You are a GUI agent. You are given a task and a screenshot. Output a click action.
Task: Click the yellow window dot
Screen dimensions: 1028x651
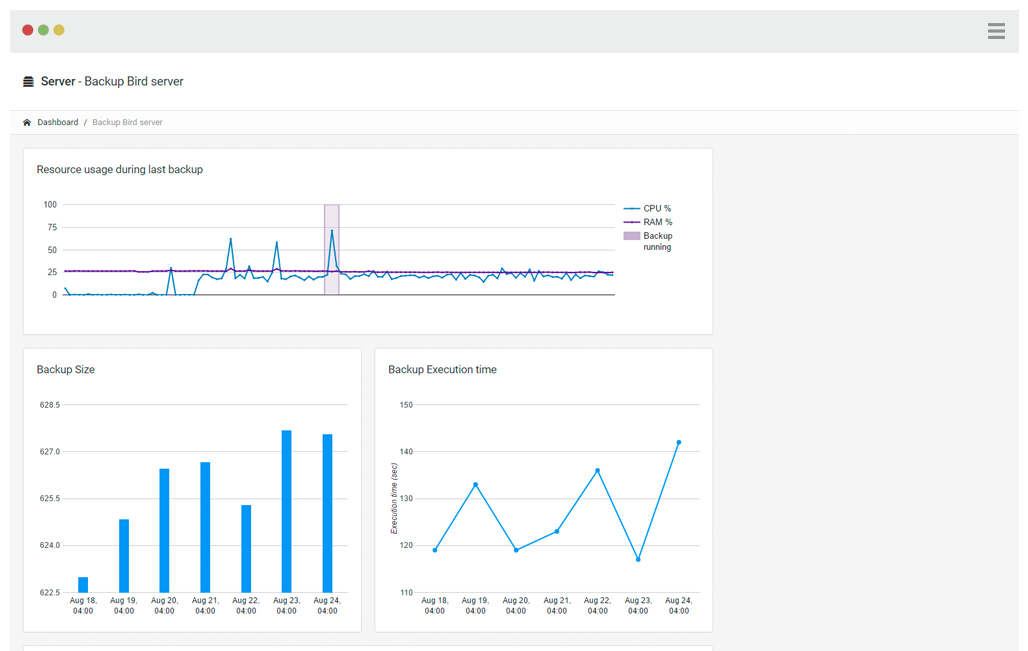click(x=59, y=30)
